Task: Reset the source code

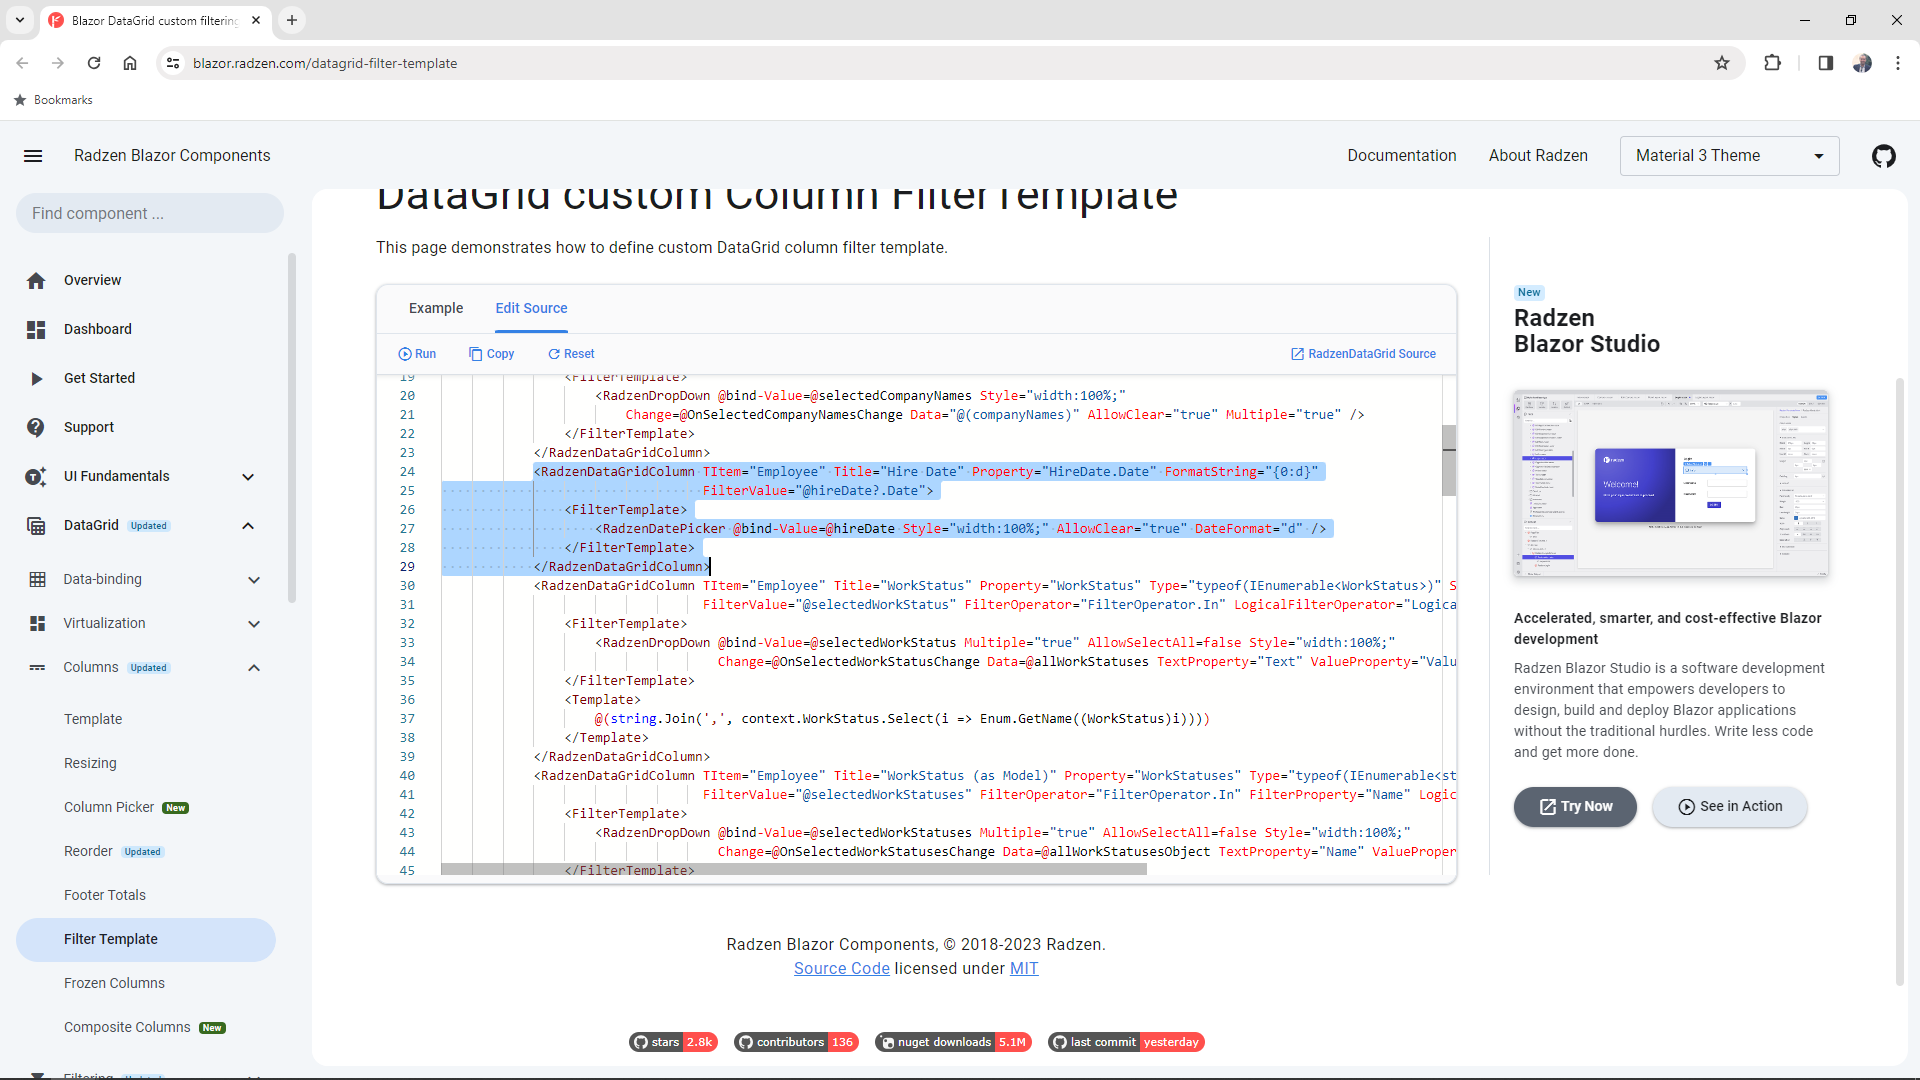Action: point(571,354)
